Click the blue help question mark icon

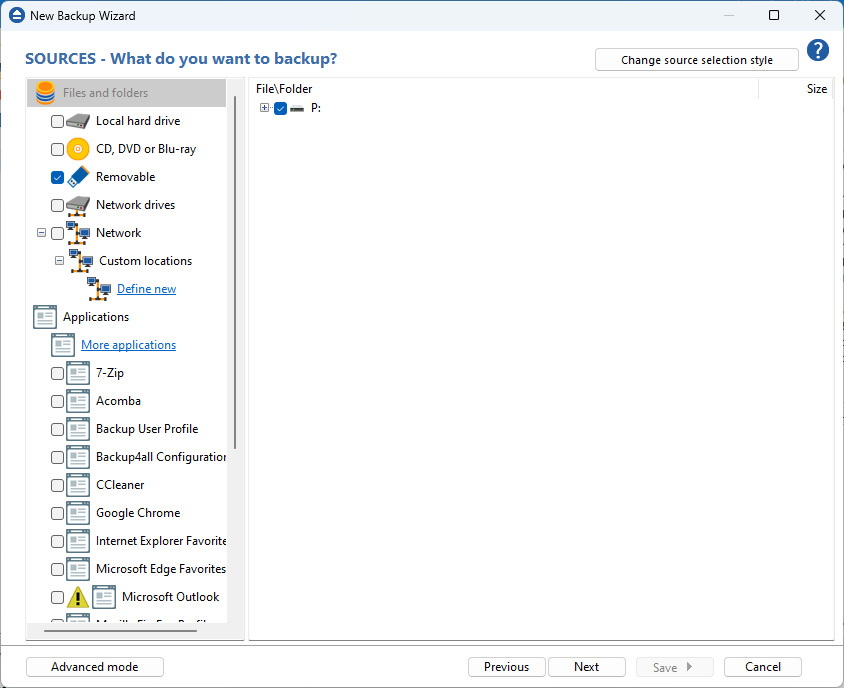[818, 51]
